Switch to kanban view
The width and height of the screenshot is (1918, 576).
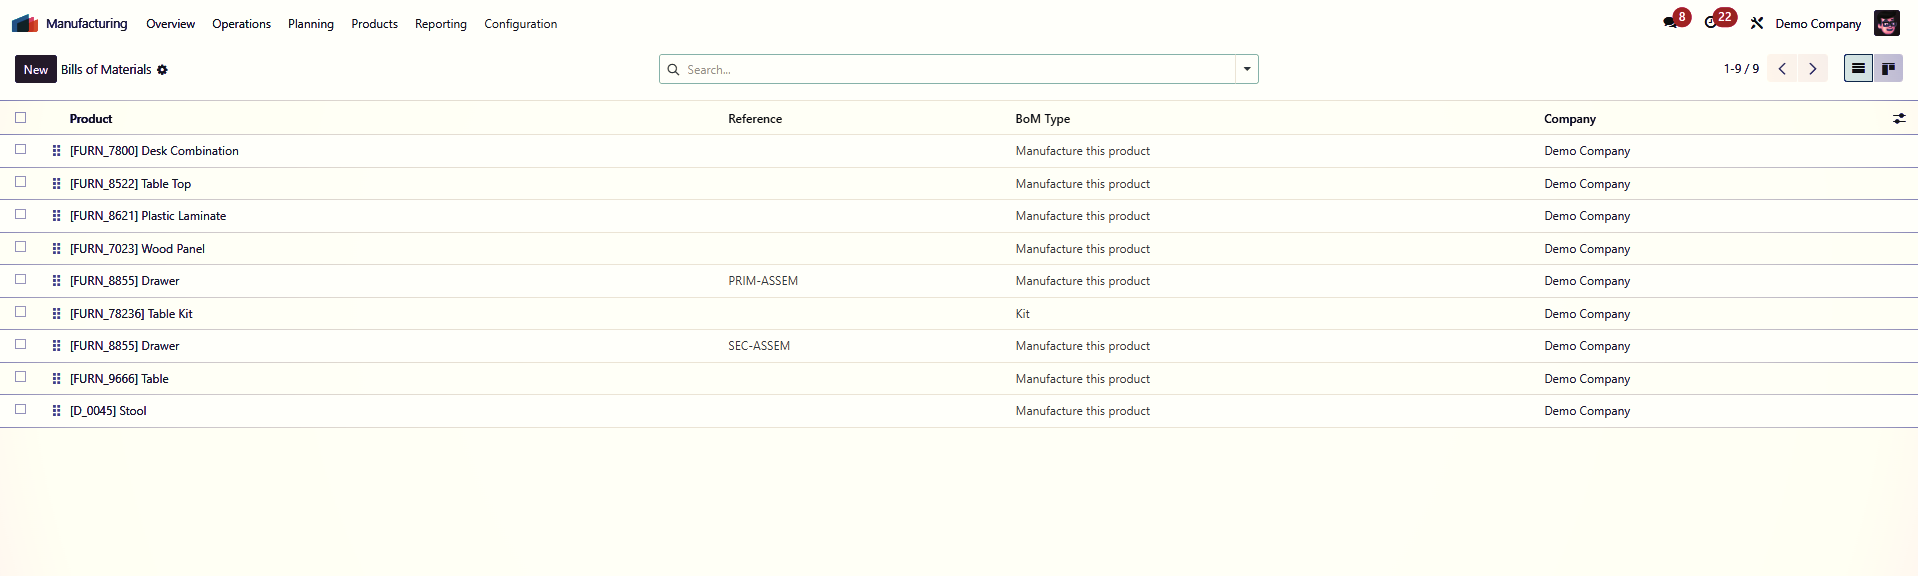[1888, 68]
